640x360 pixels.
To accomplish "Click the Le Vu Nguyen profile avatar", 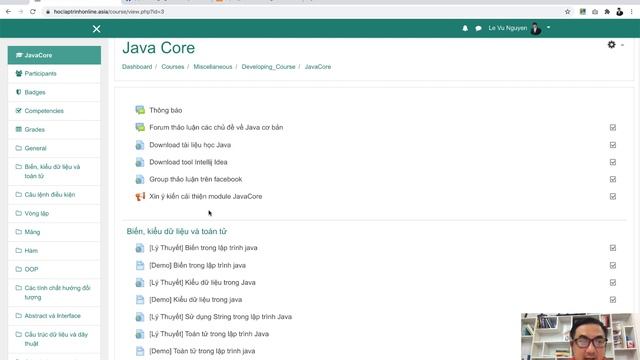I will click(x=536, y=28).
